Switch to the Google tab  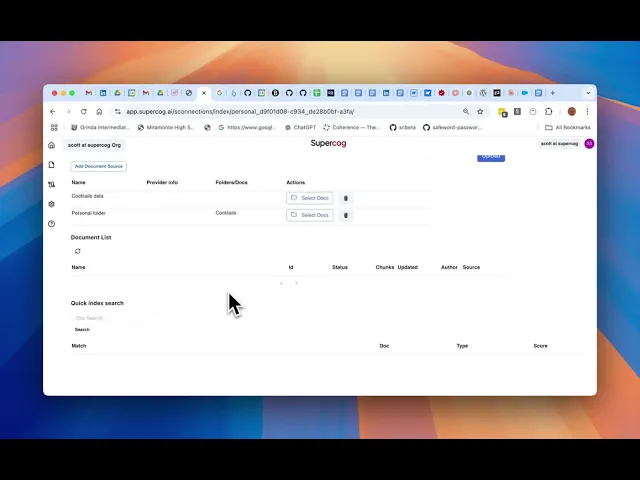[219, 93]
